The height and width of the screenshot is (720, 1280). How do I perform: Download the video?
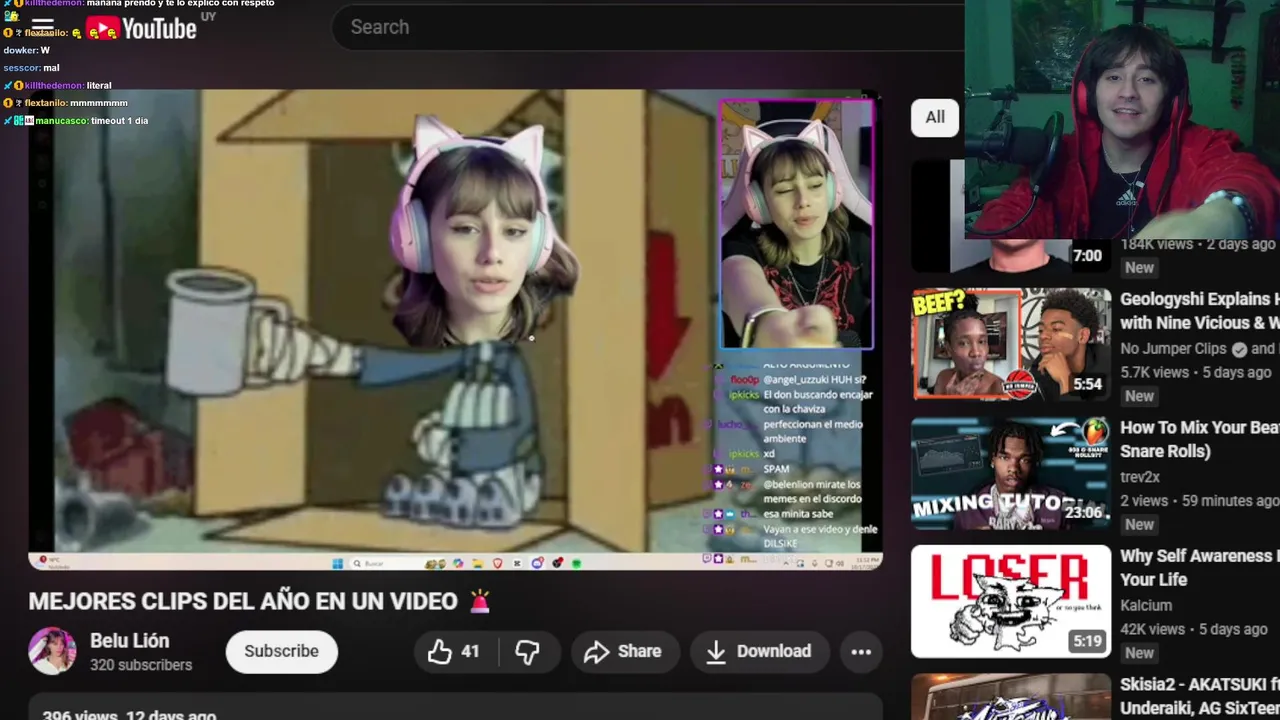click(x=759, y=651)
